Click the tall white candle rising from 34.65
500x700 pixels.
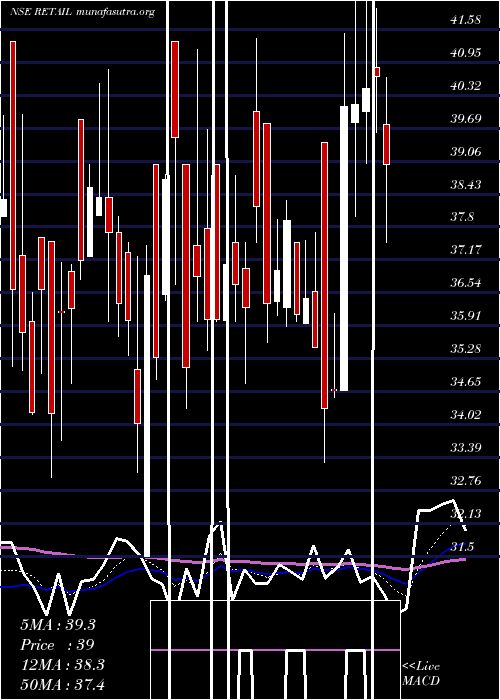coord(344,248)
